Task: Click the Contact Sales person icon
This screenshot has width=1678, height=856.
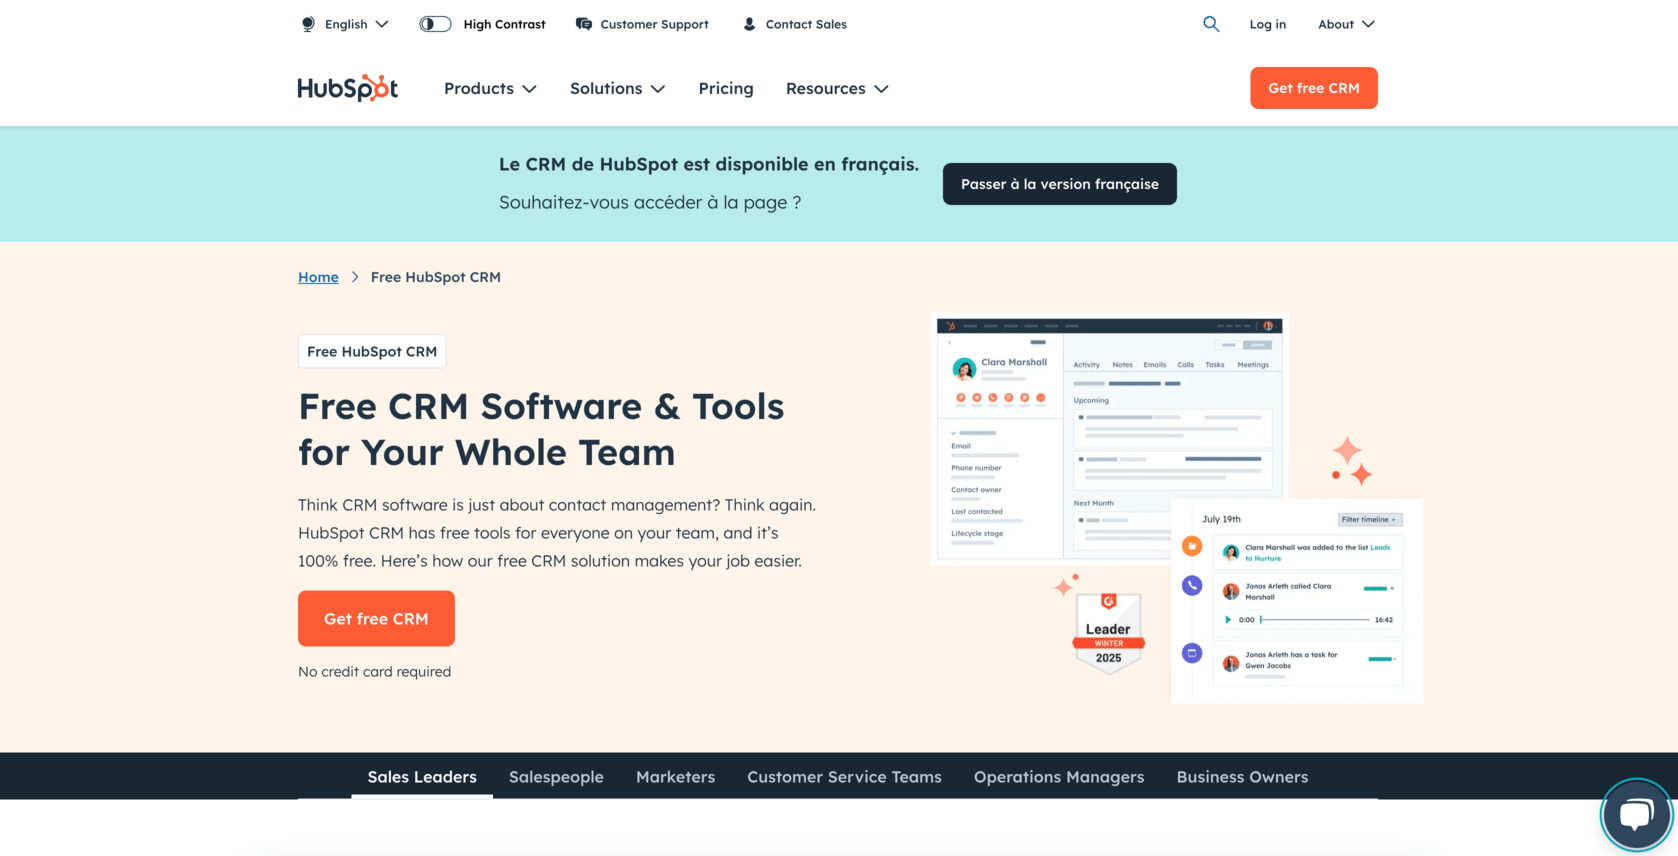Action: pyautogui.click(x=749, y=24)
